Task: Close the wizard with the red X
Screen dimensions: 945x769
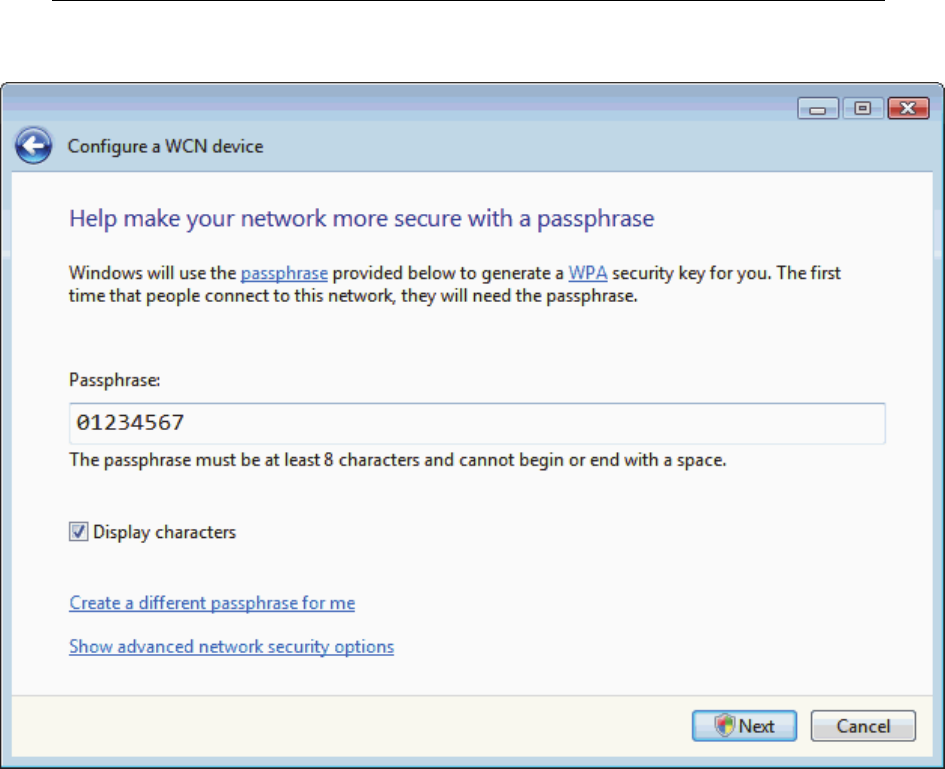Action: [908, 109]
